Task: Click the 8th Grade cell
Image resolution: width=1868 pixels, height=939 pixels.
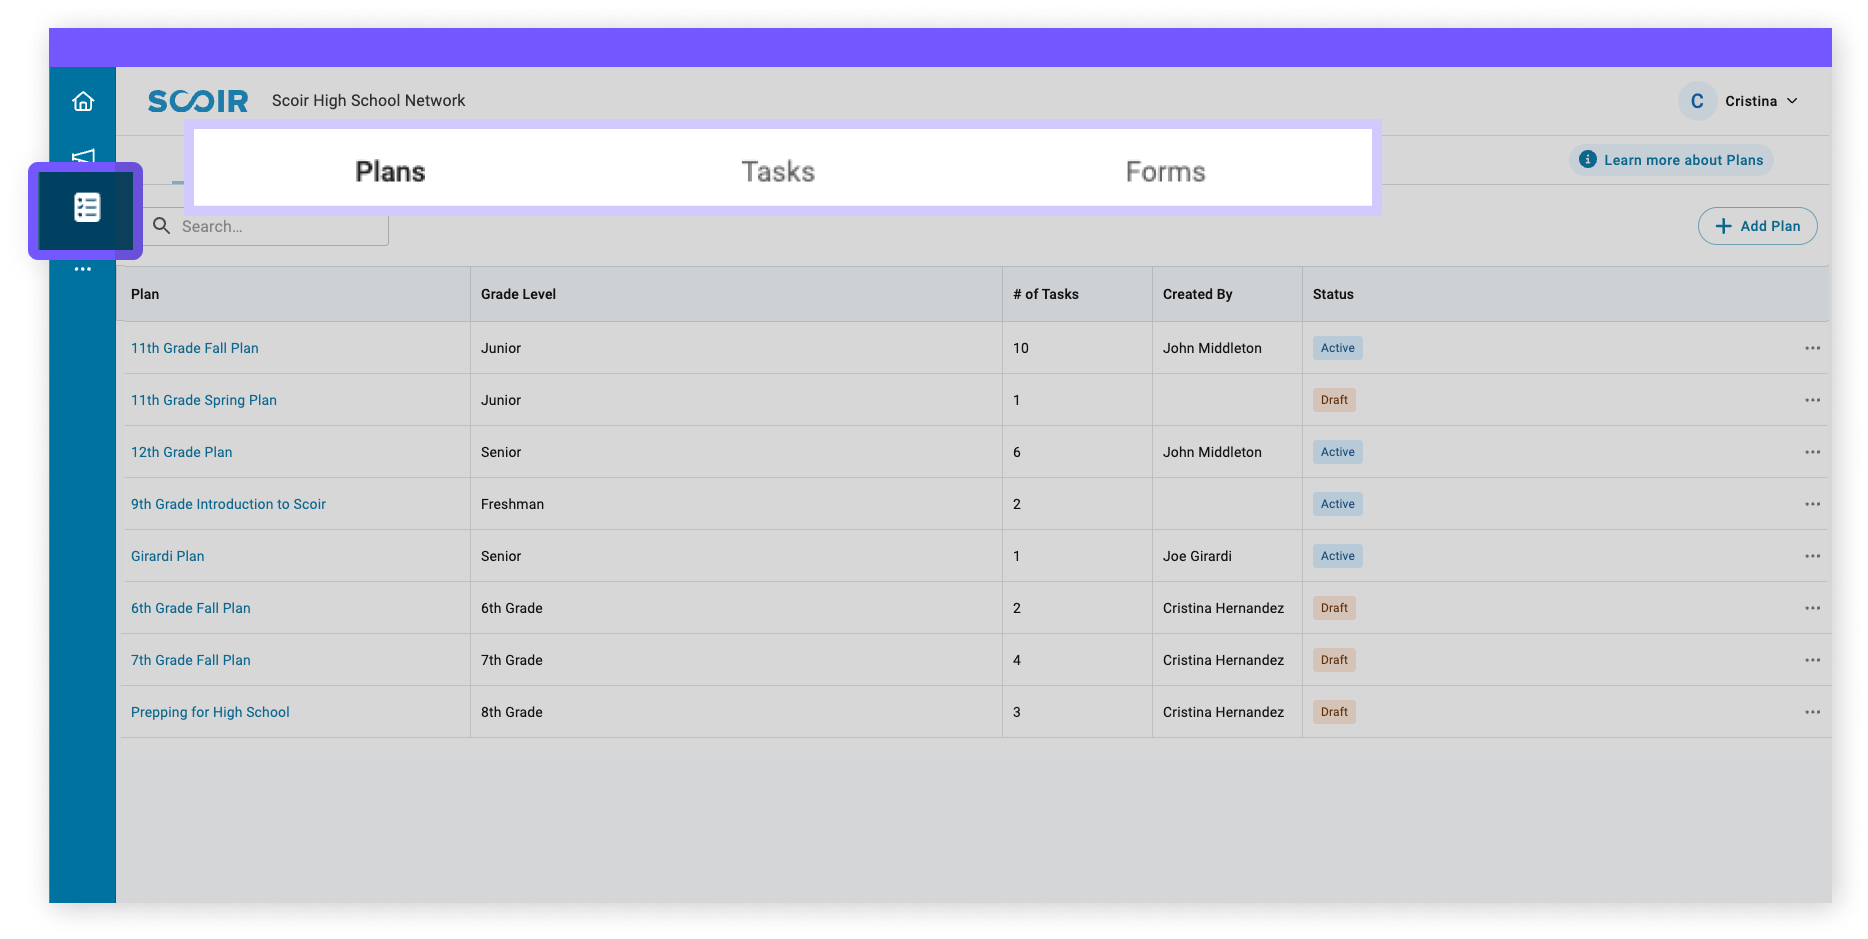Action: coord(511,712)
